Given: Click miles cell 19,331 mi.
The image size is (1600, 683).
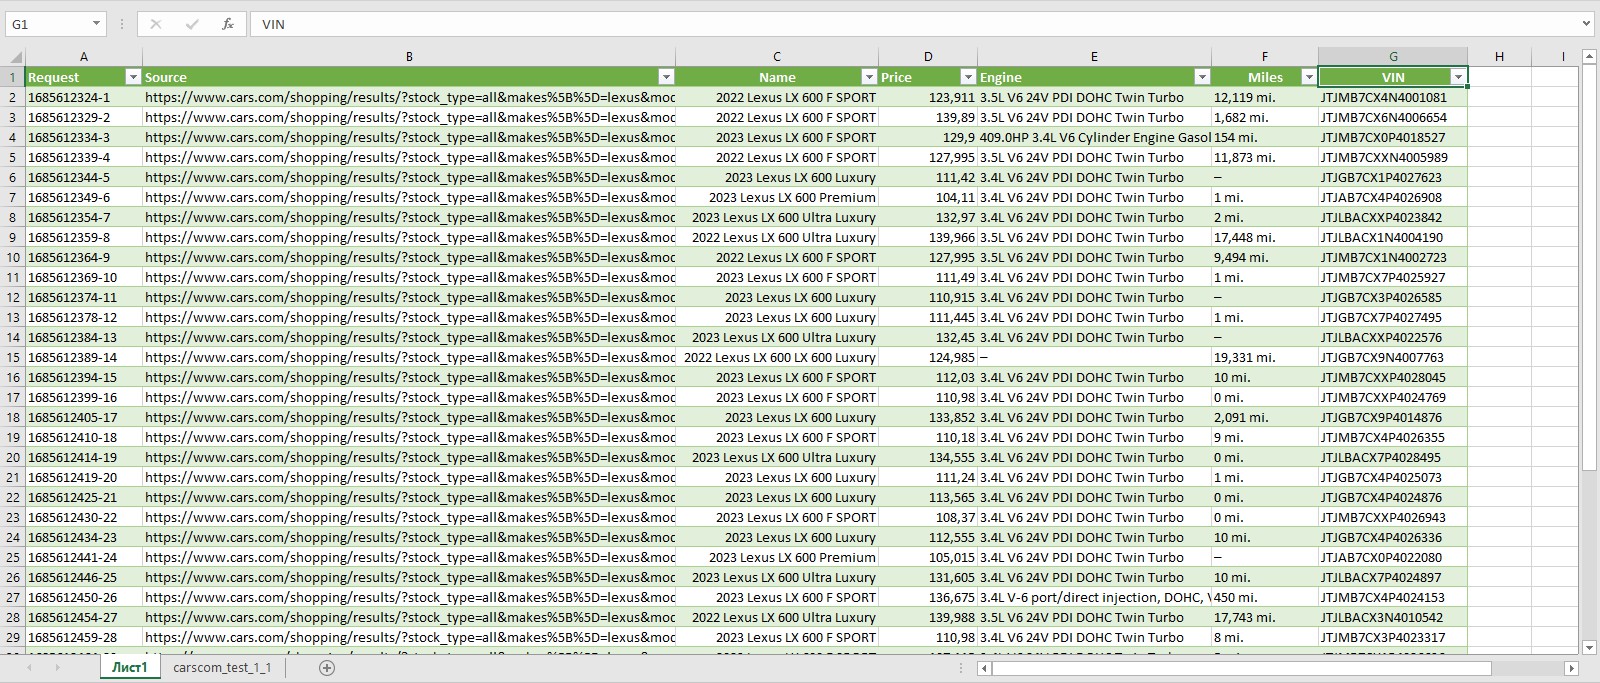Looking at the screenshot, I should tap(1265, 357).
